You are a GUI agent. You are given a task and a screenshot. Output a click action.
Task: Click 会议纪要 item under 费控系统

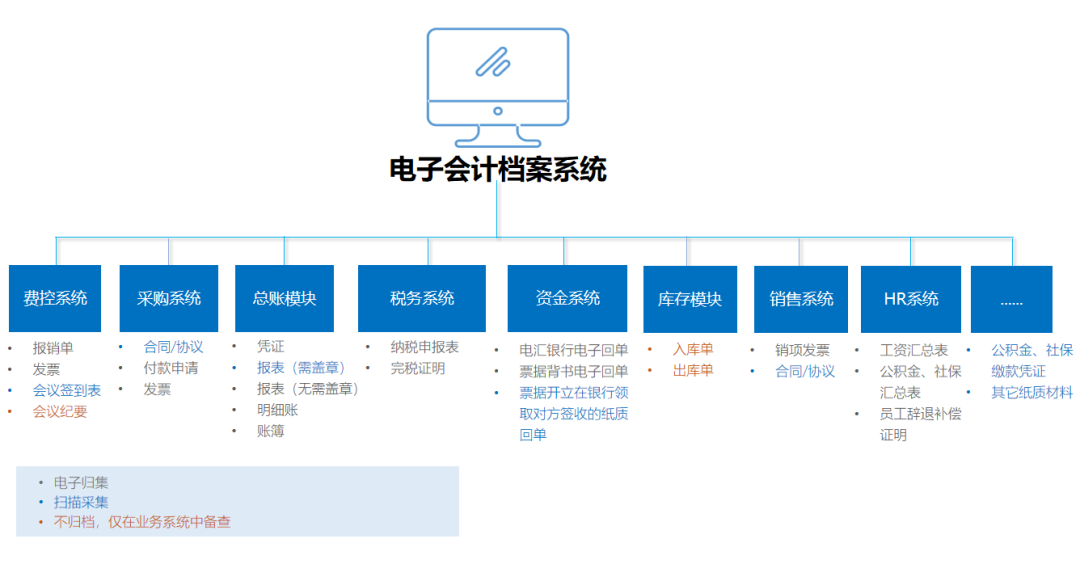[60, 411]
